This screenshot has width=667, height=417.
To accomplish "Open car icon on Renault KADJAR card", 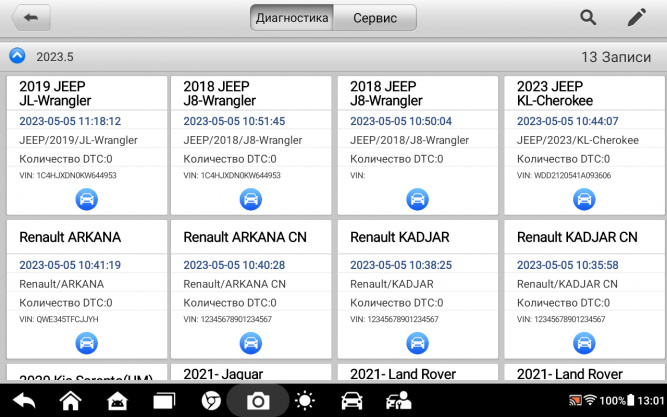I will point(418,343).
